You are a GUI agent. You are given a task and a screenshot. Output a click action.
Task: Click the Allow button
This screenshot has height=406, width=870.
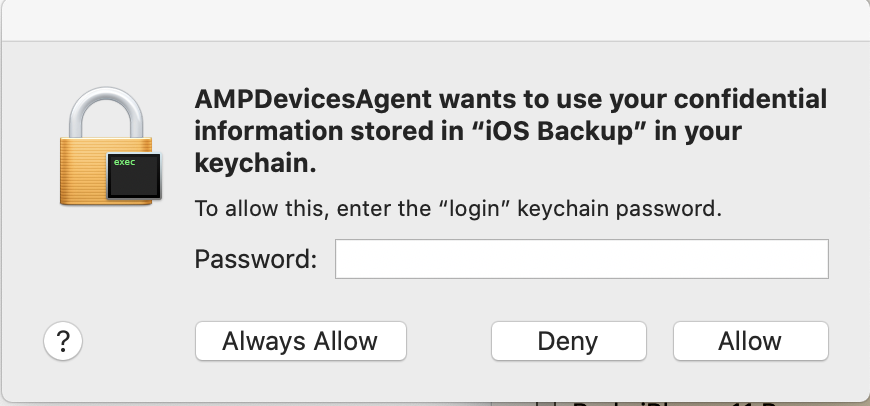click(750, 341)
